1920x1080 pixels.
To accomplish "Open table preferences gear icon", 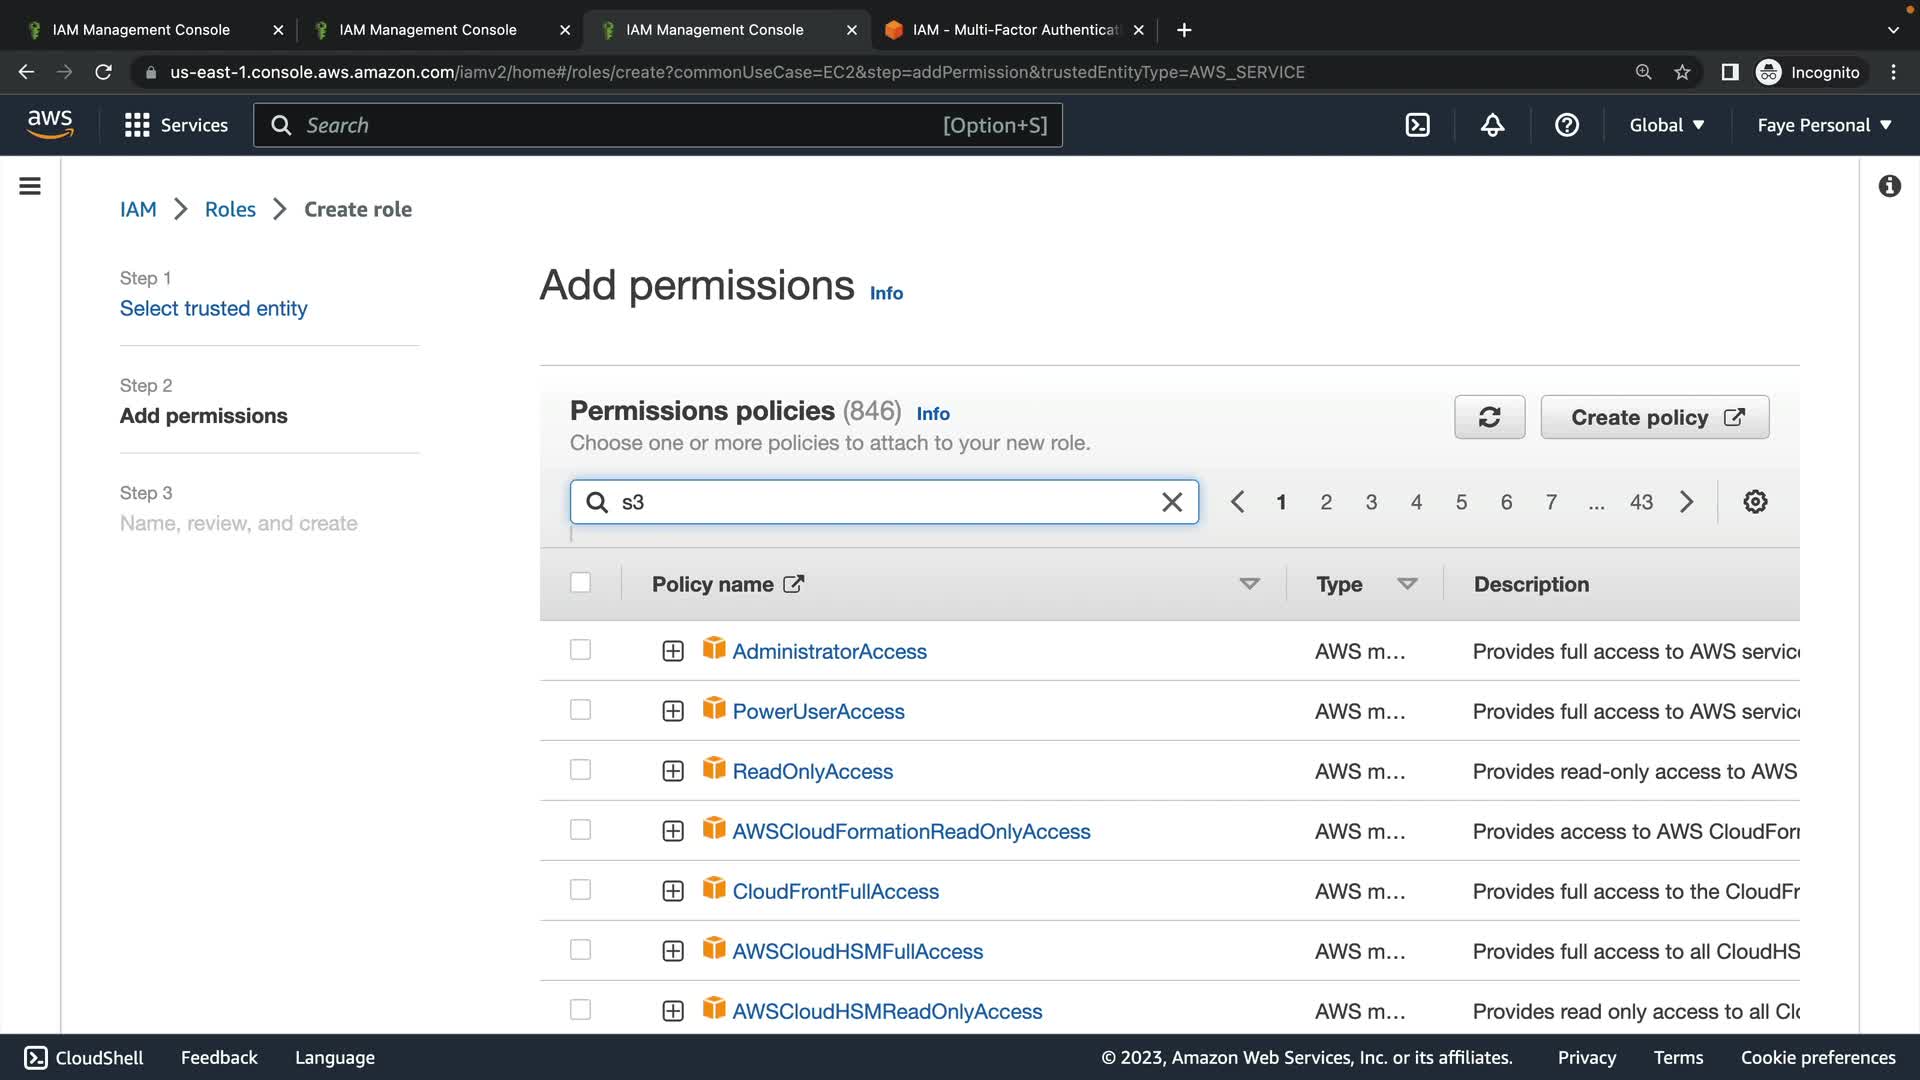I will pos(1755,502).
